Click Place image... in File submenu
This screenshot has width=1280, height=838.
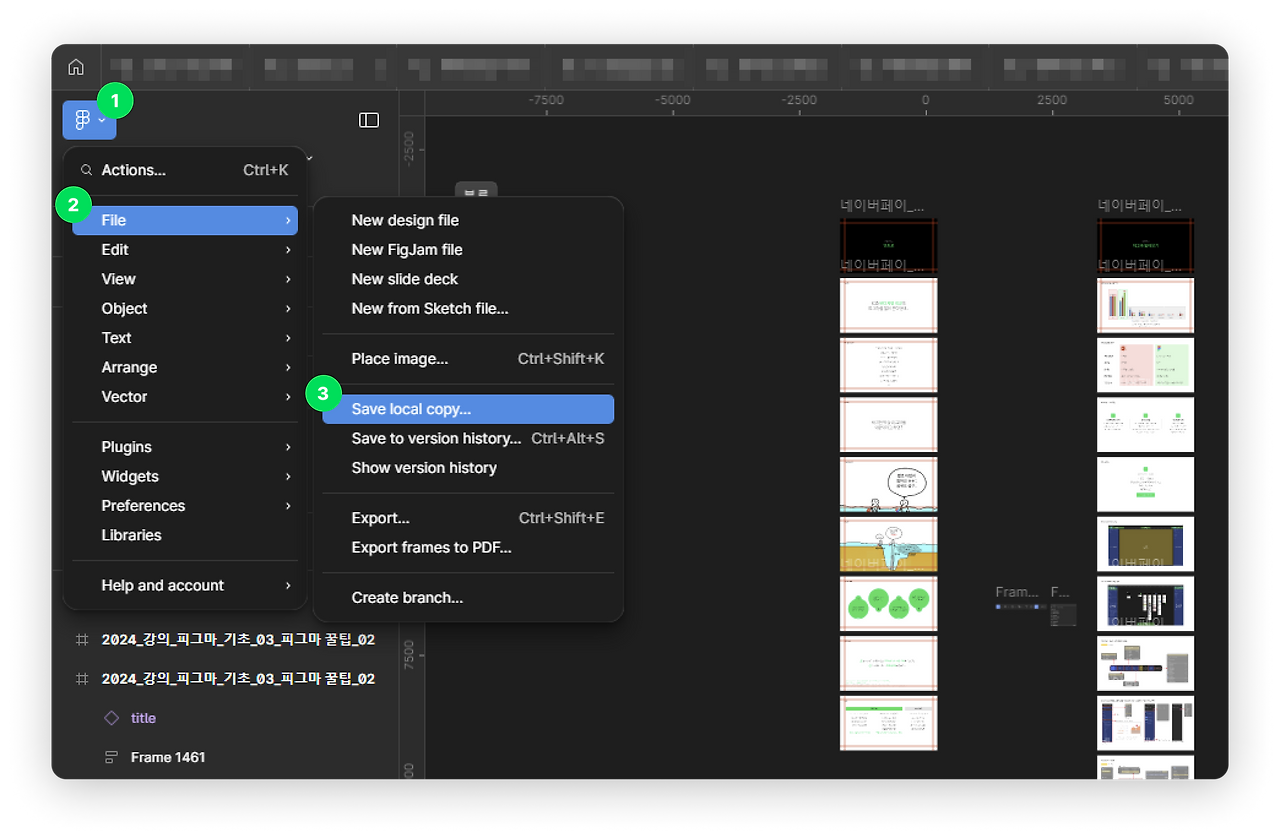pyautogui.click(x=468, y=359)
